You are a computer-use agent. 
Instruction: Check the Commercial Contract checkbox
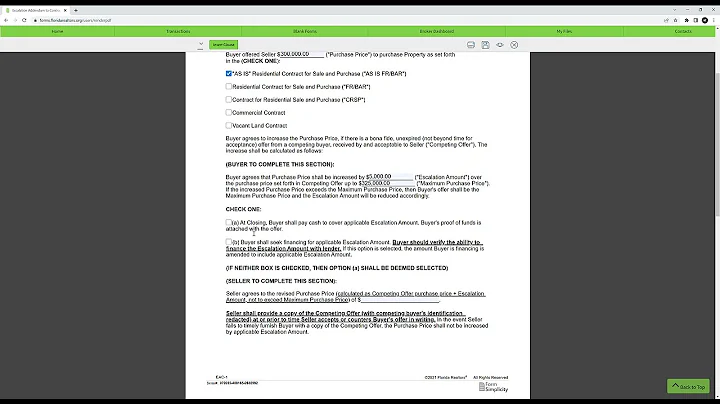point(229,112)
